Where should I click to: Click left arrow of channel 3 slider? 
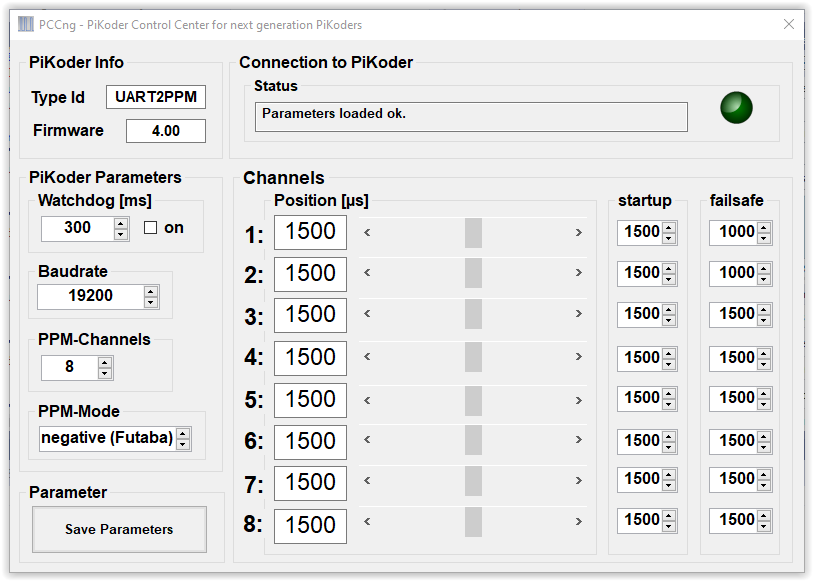[367, 314]
